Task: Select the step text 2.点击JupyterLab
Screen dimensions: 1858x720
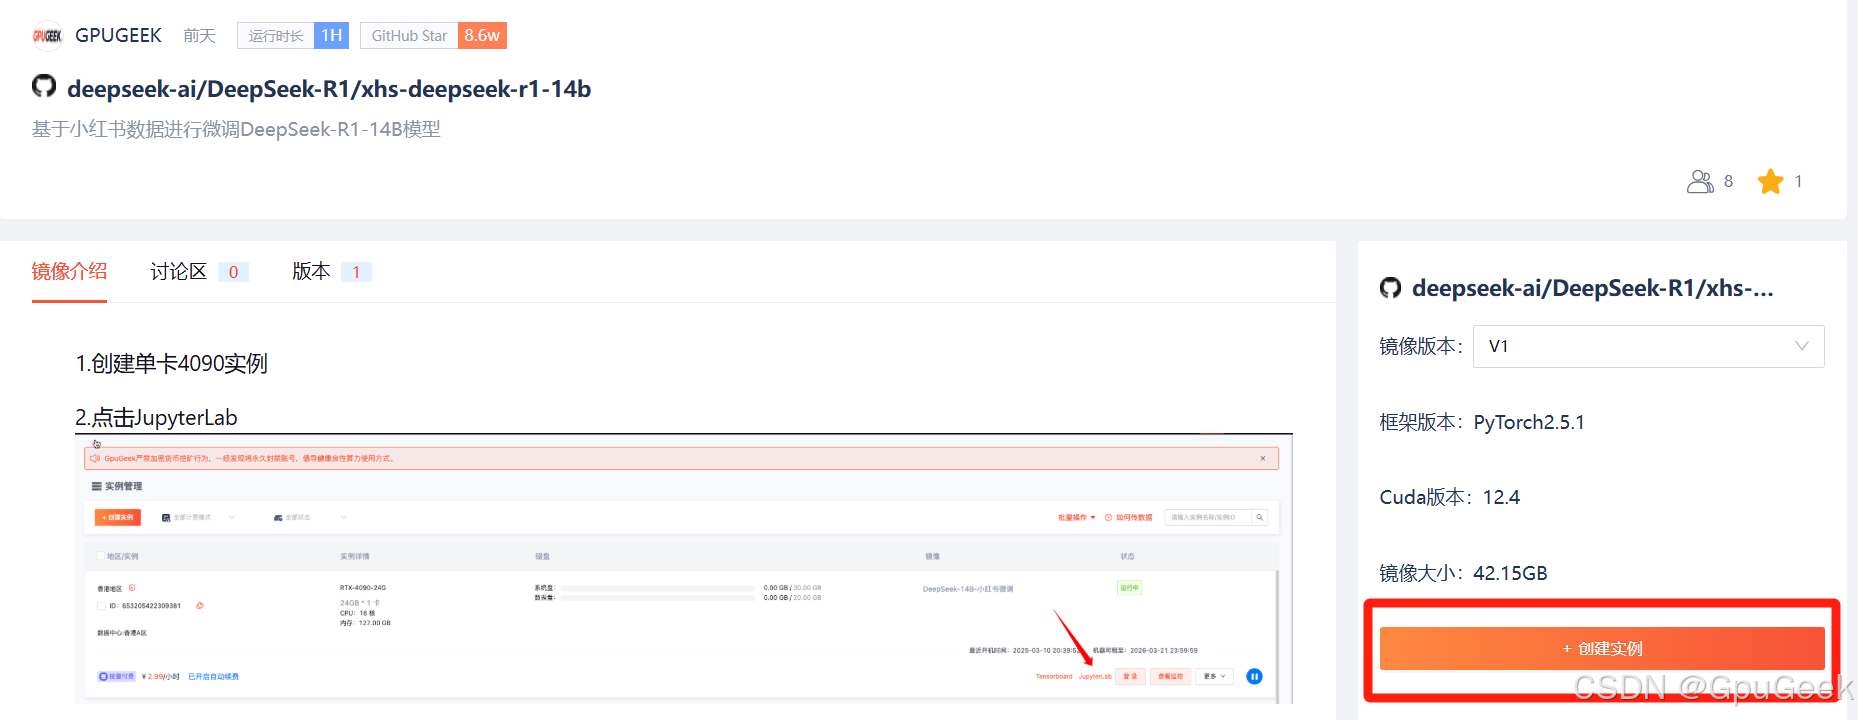Action: [x=156, y=417]
